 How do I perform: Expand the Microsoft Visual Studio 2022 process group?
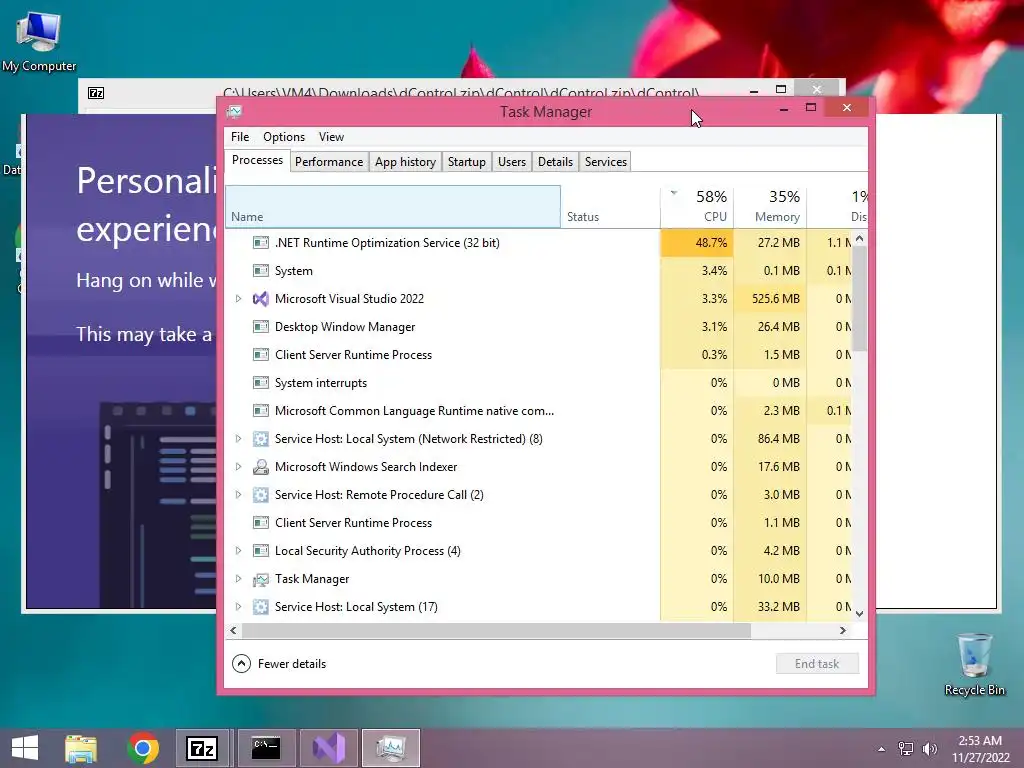(238, 299)
